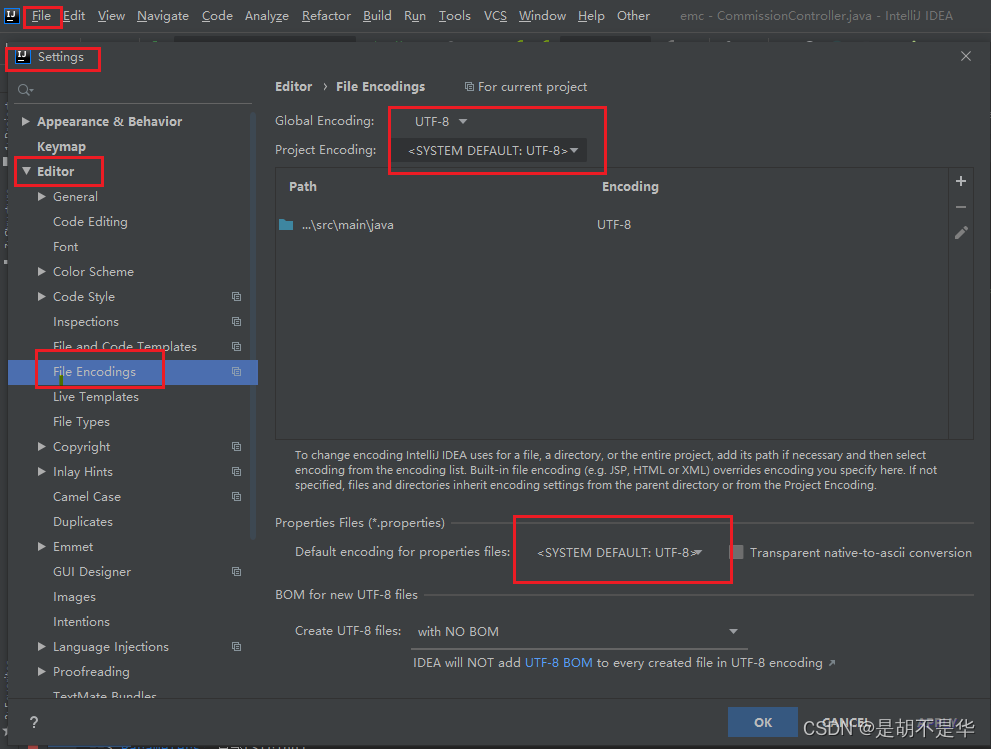Open the Project Encoding dropdown

click(x=489, y=150)
